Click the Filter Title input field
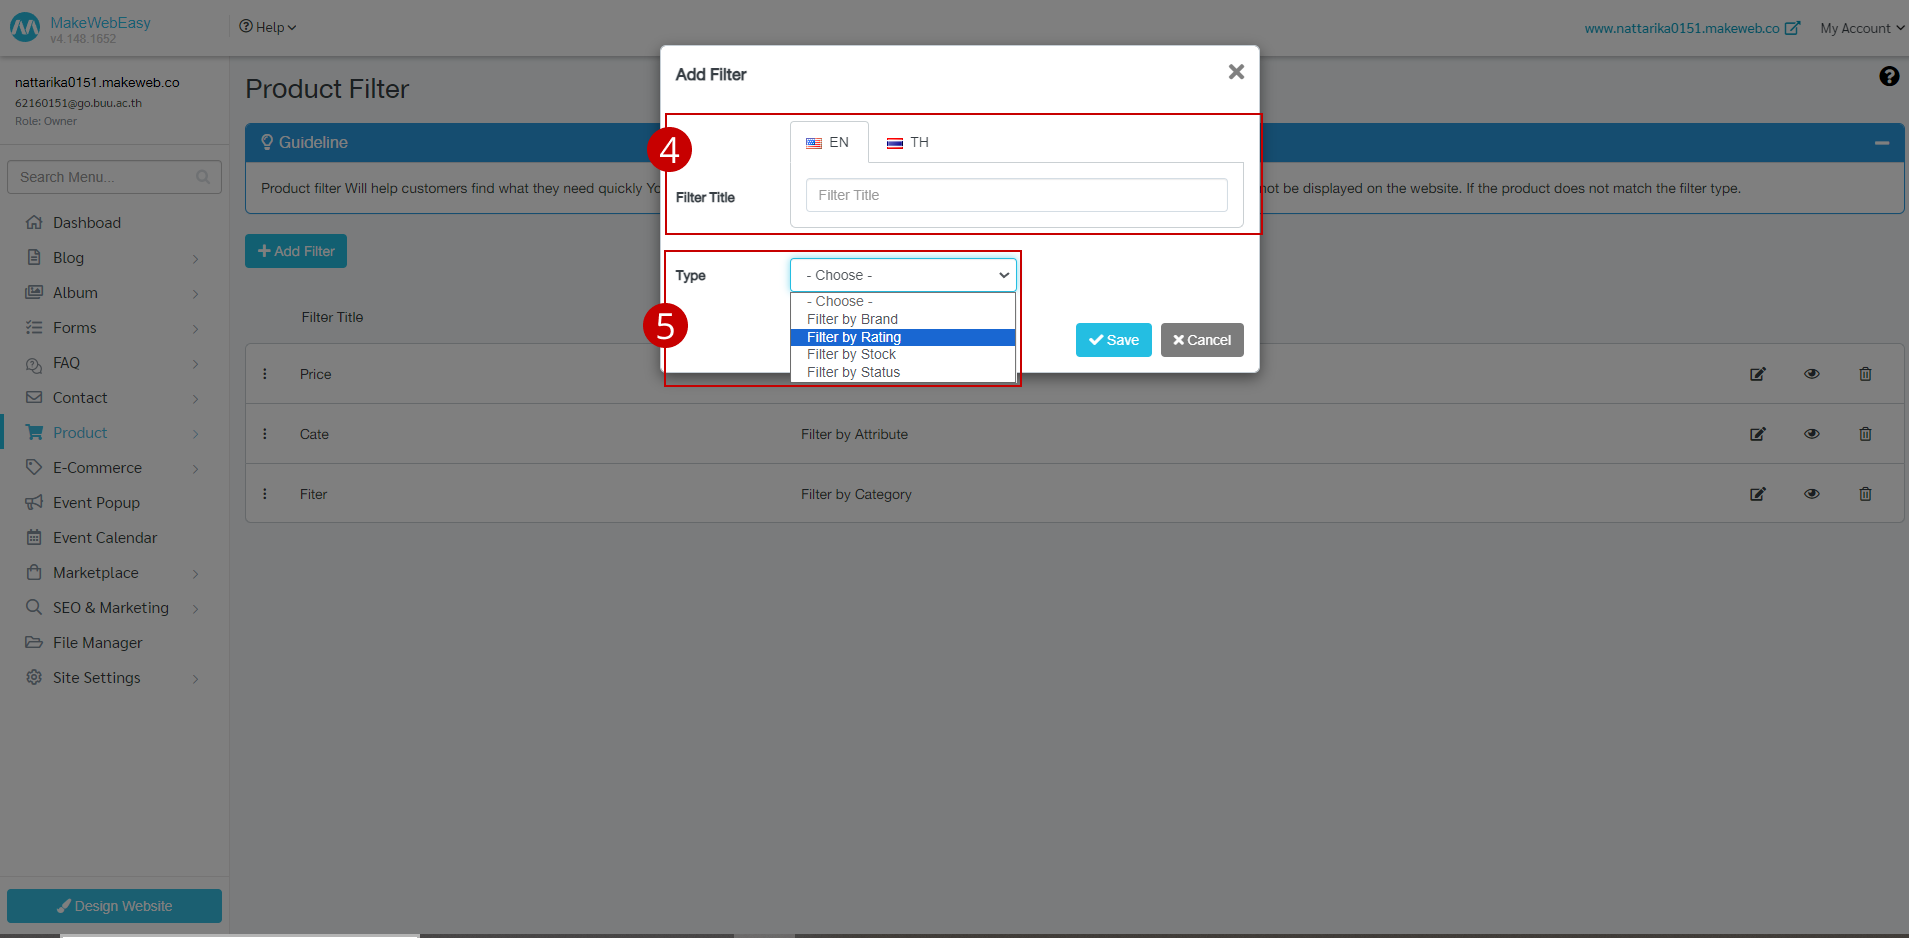Viewport: 1909px width, 938px height. coord(1015,194)
